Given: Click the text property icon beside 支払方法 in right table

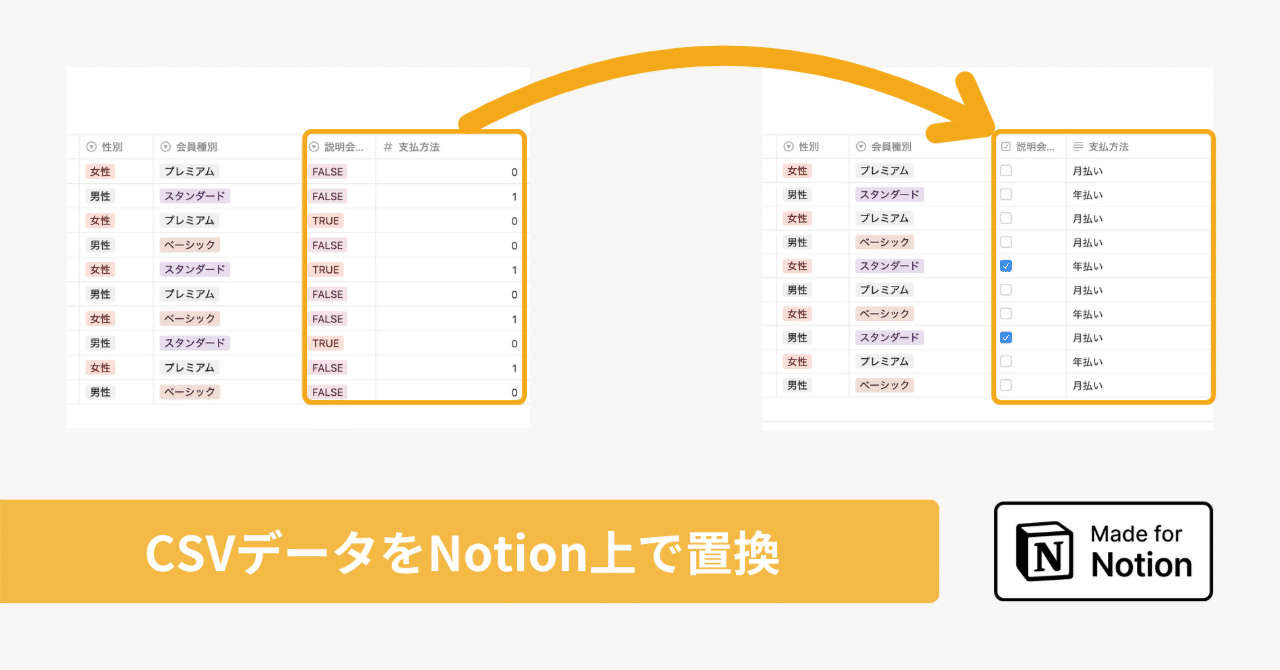Looking at the screenshot, I should point(1076,145).
